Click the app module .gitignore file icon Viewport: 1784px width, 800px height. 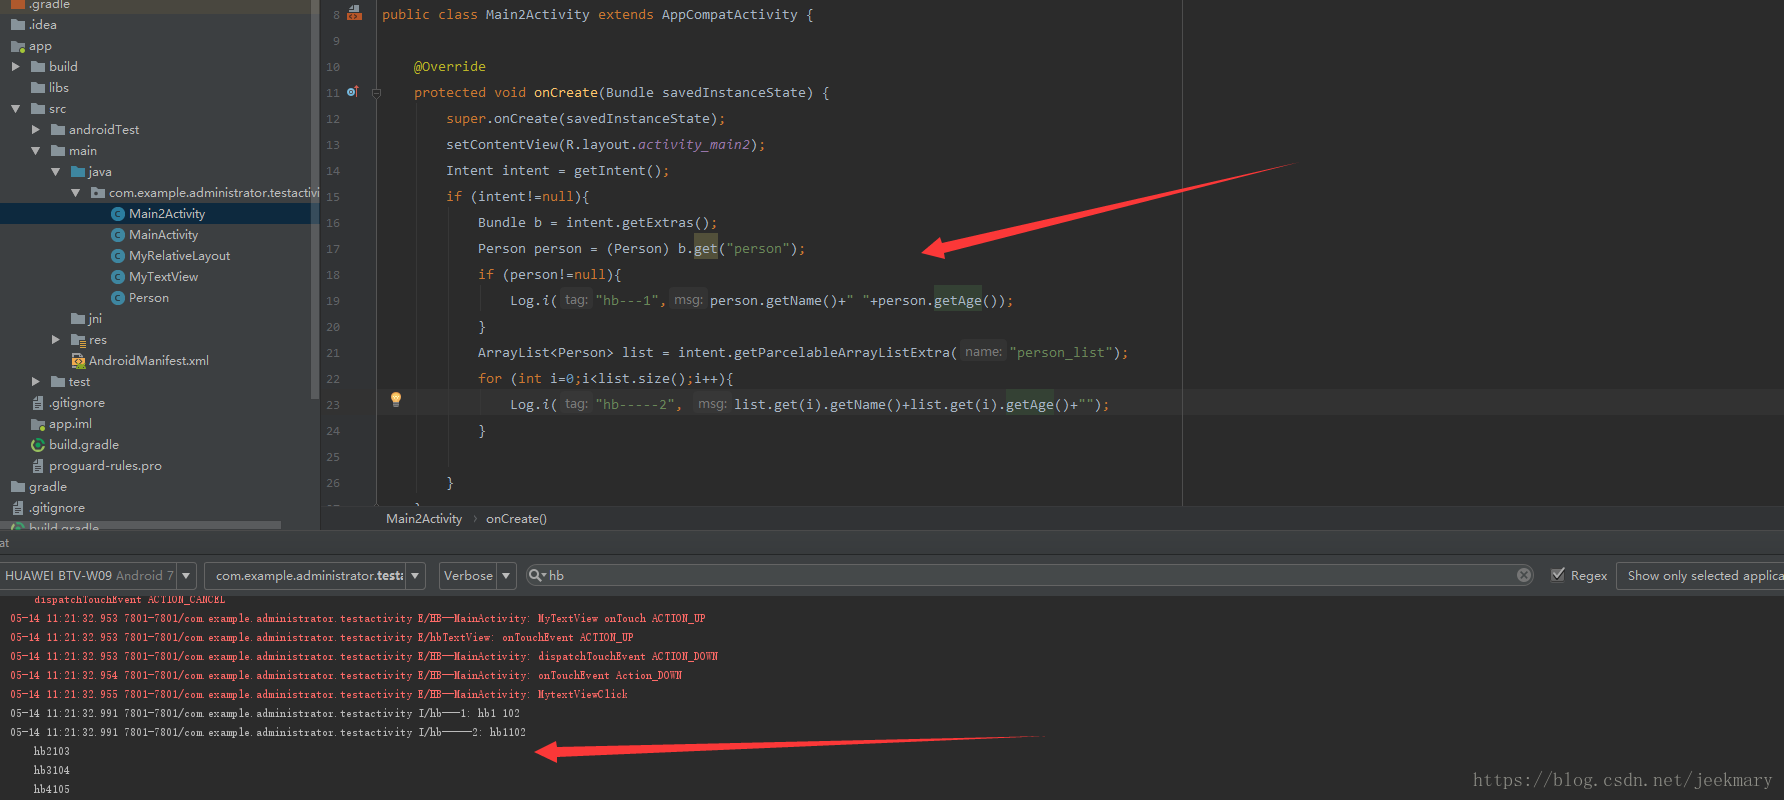[38, 403]
